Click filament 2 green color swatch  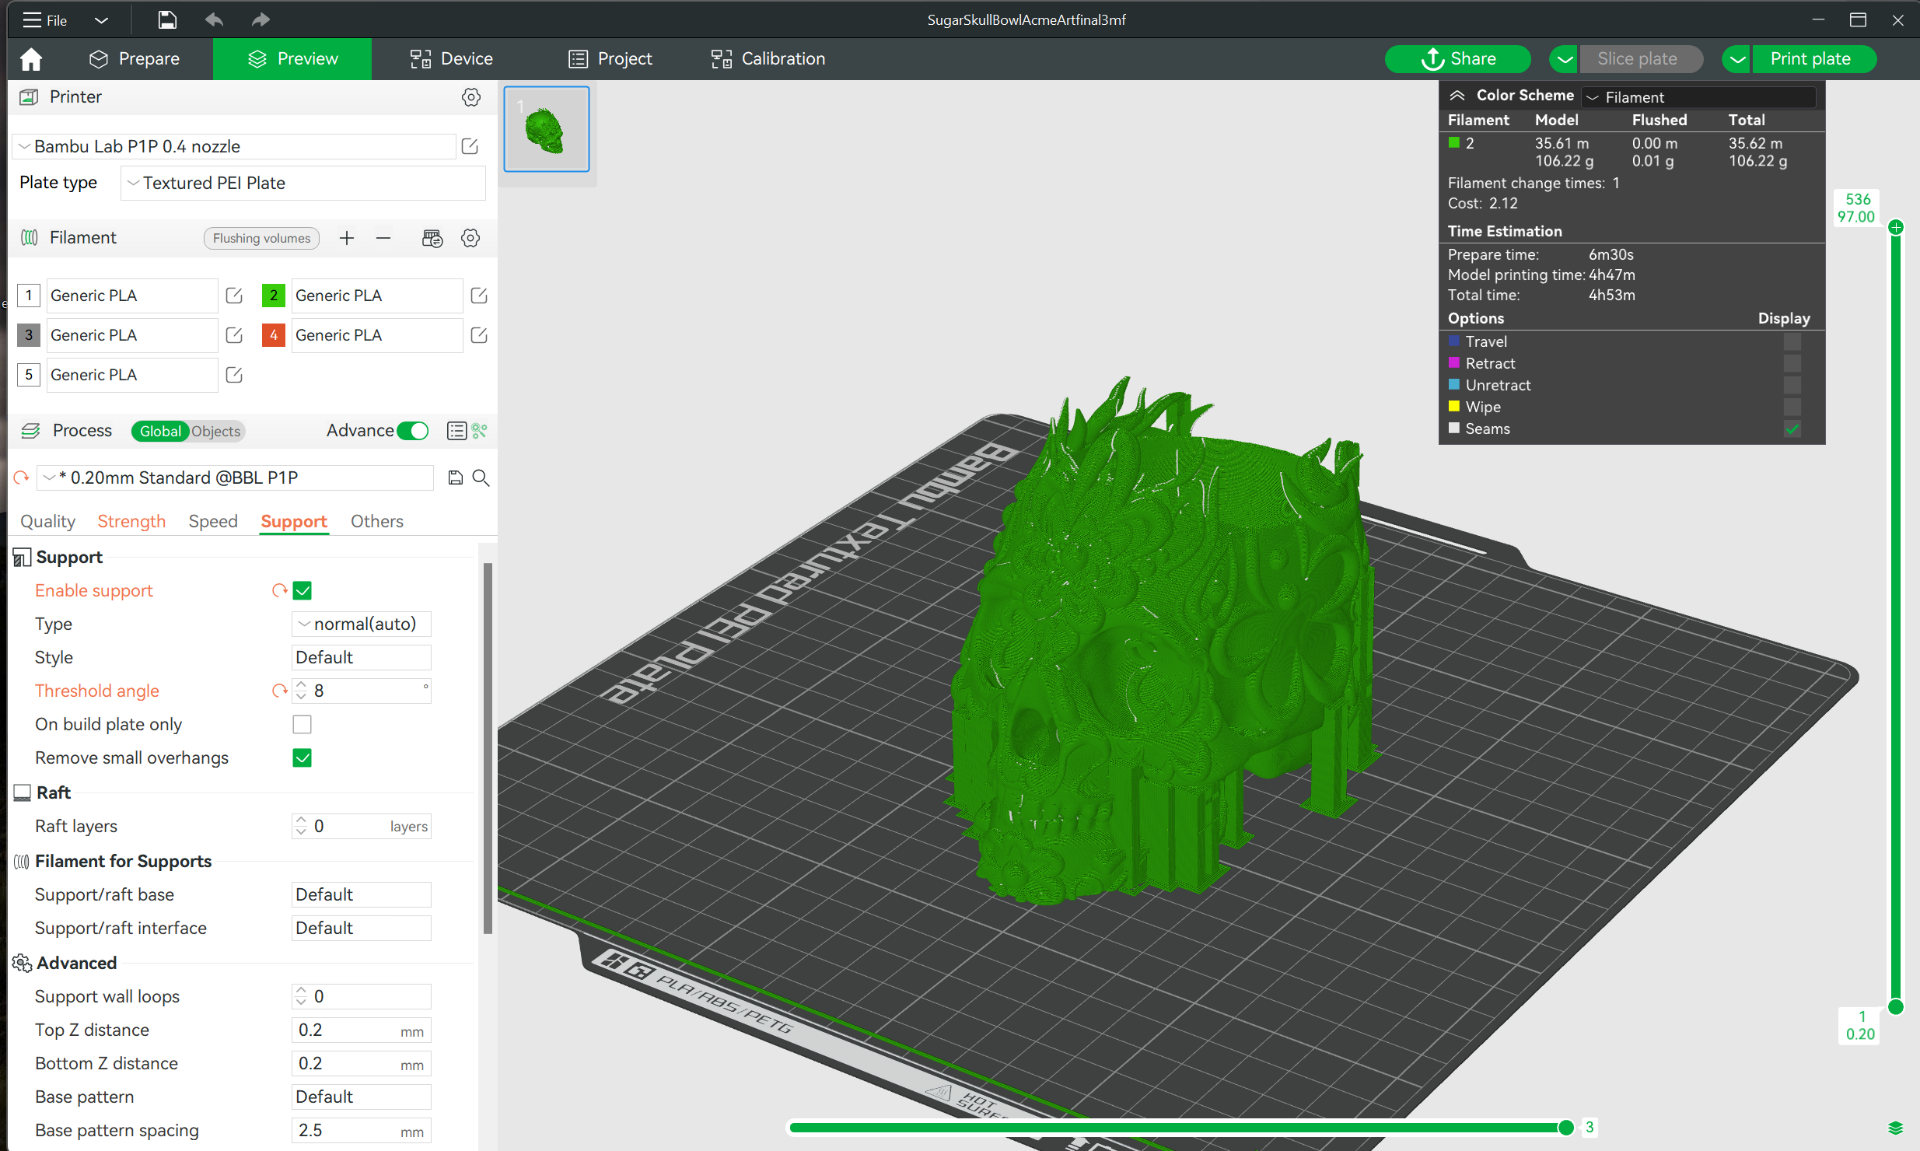tap(273, 295)
